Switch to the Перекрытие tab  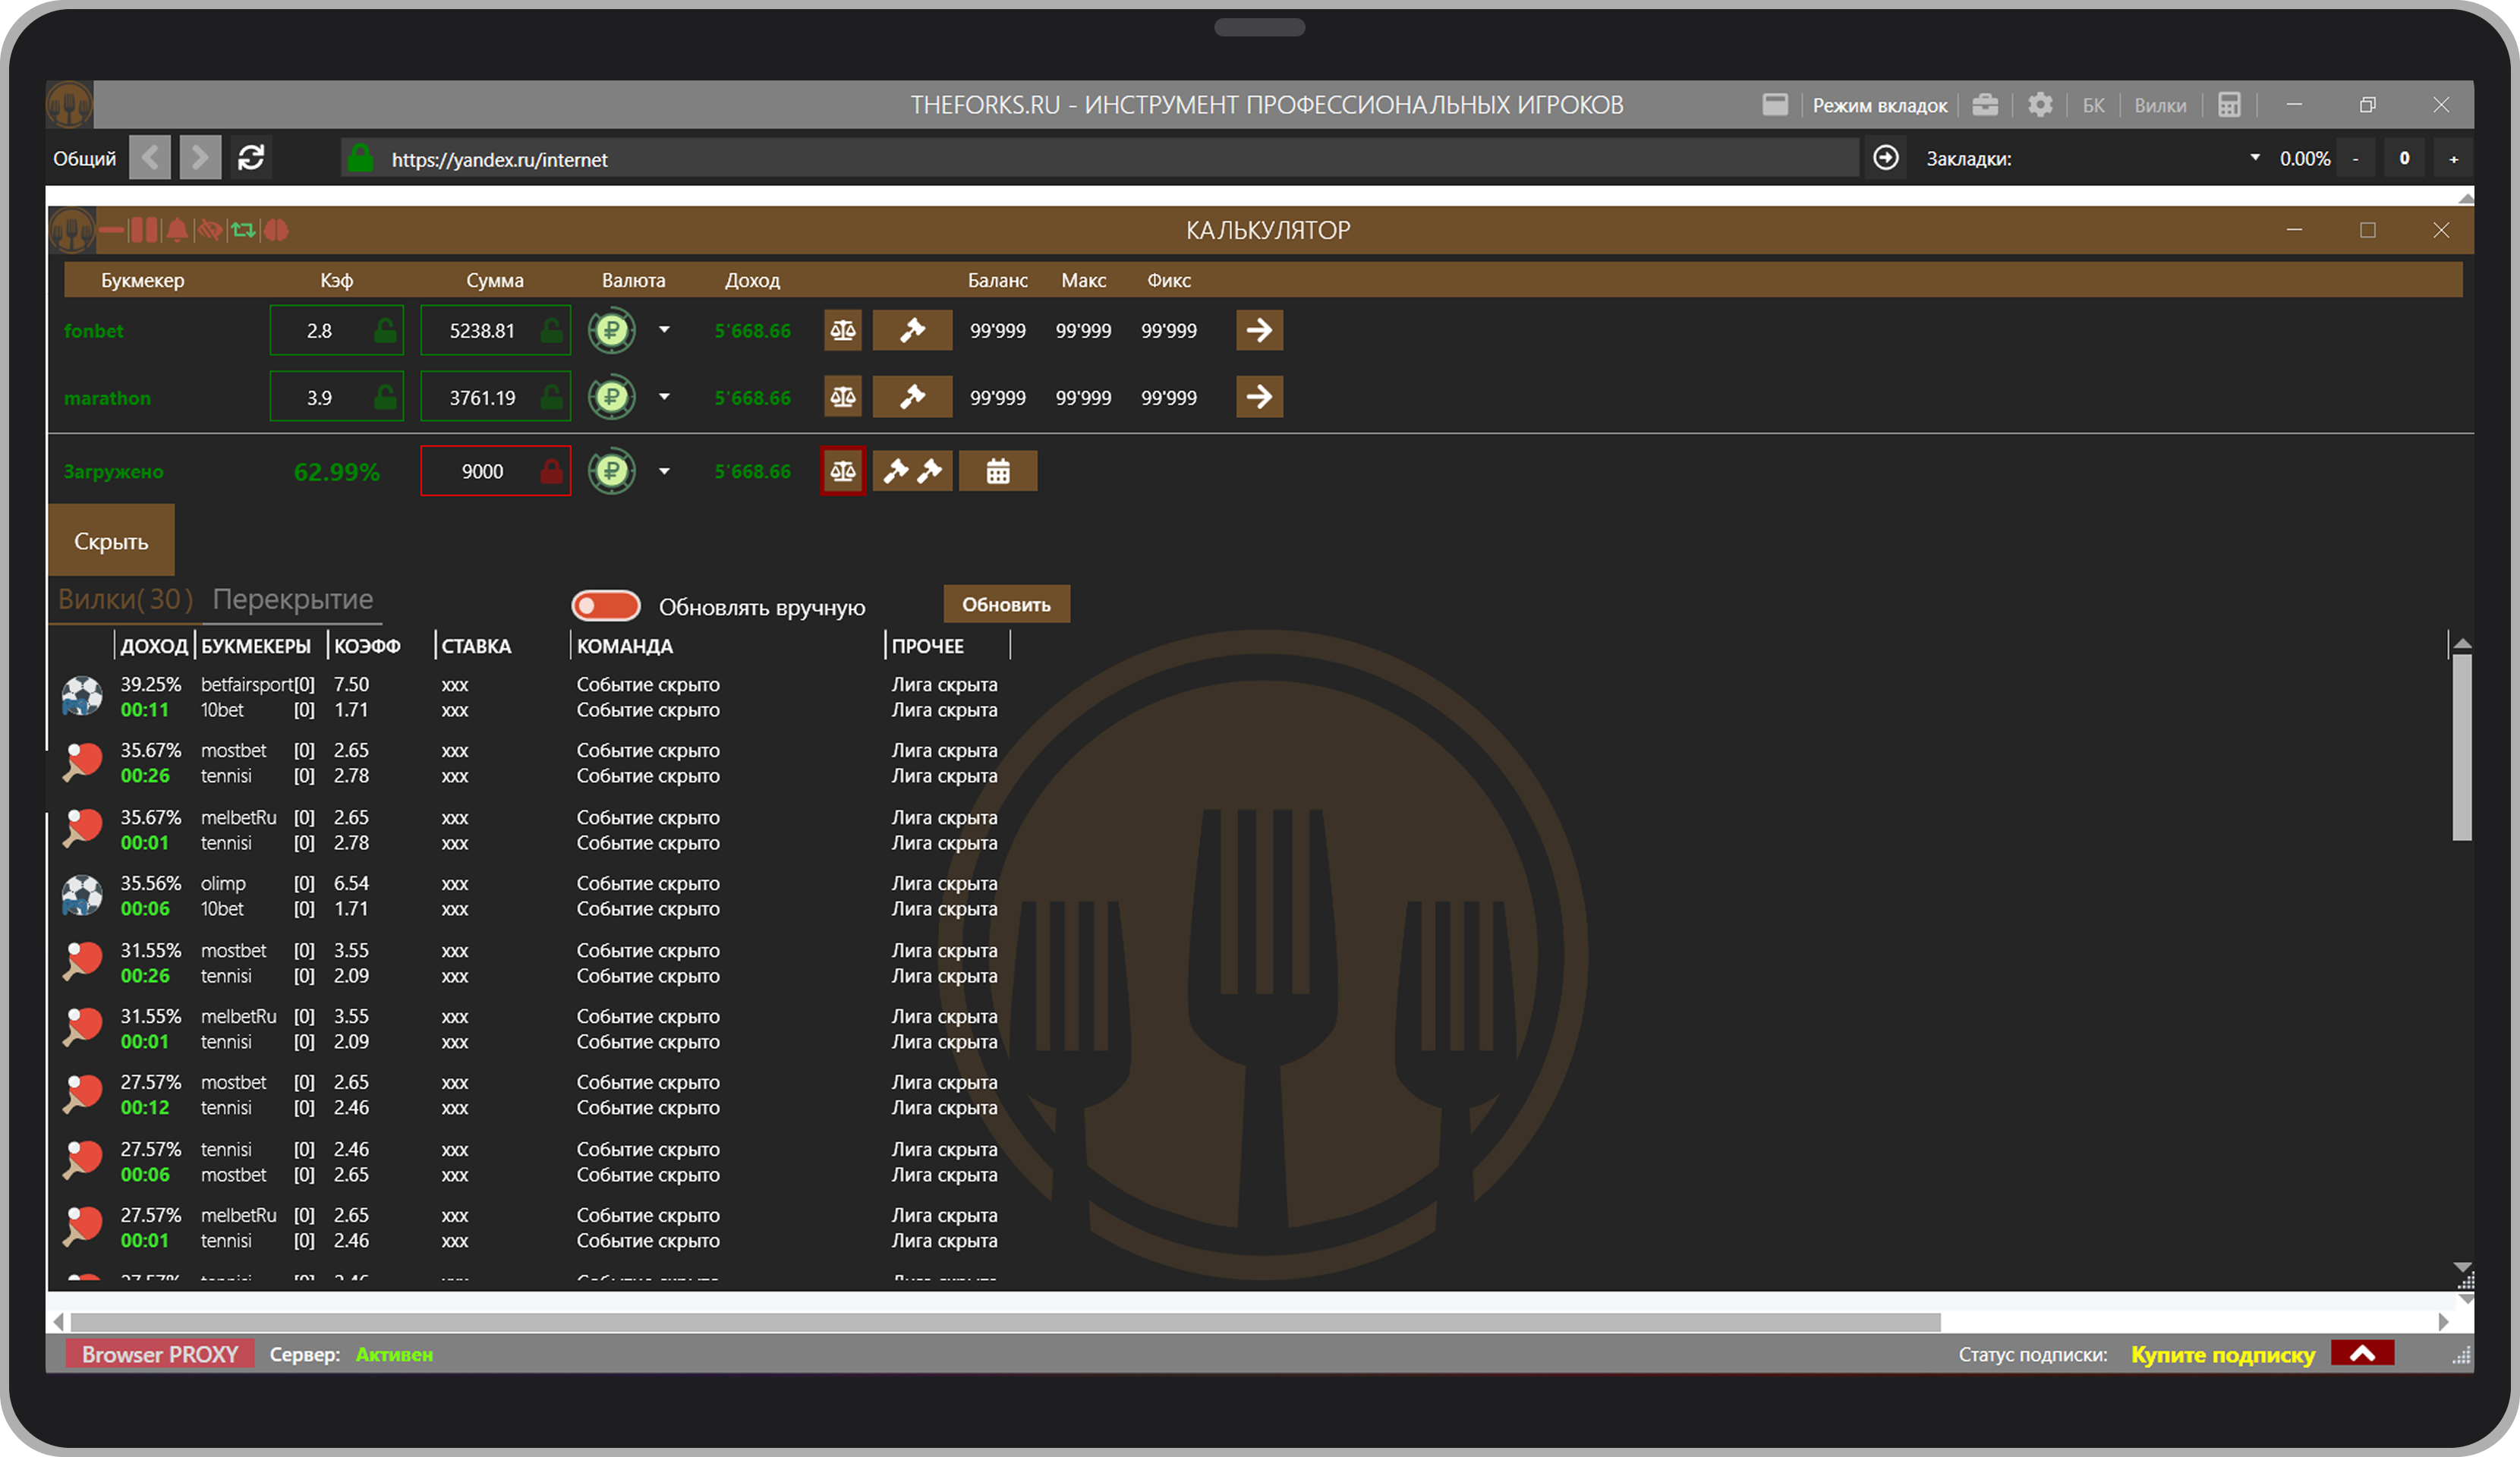tap(292, 599)
